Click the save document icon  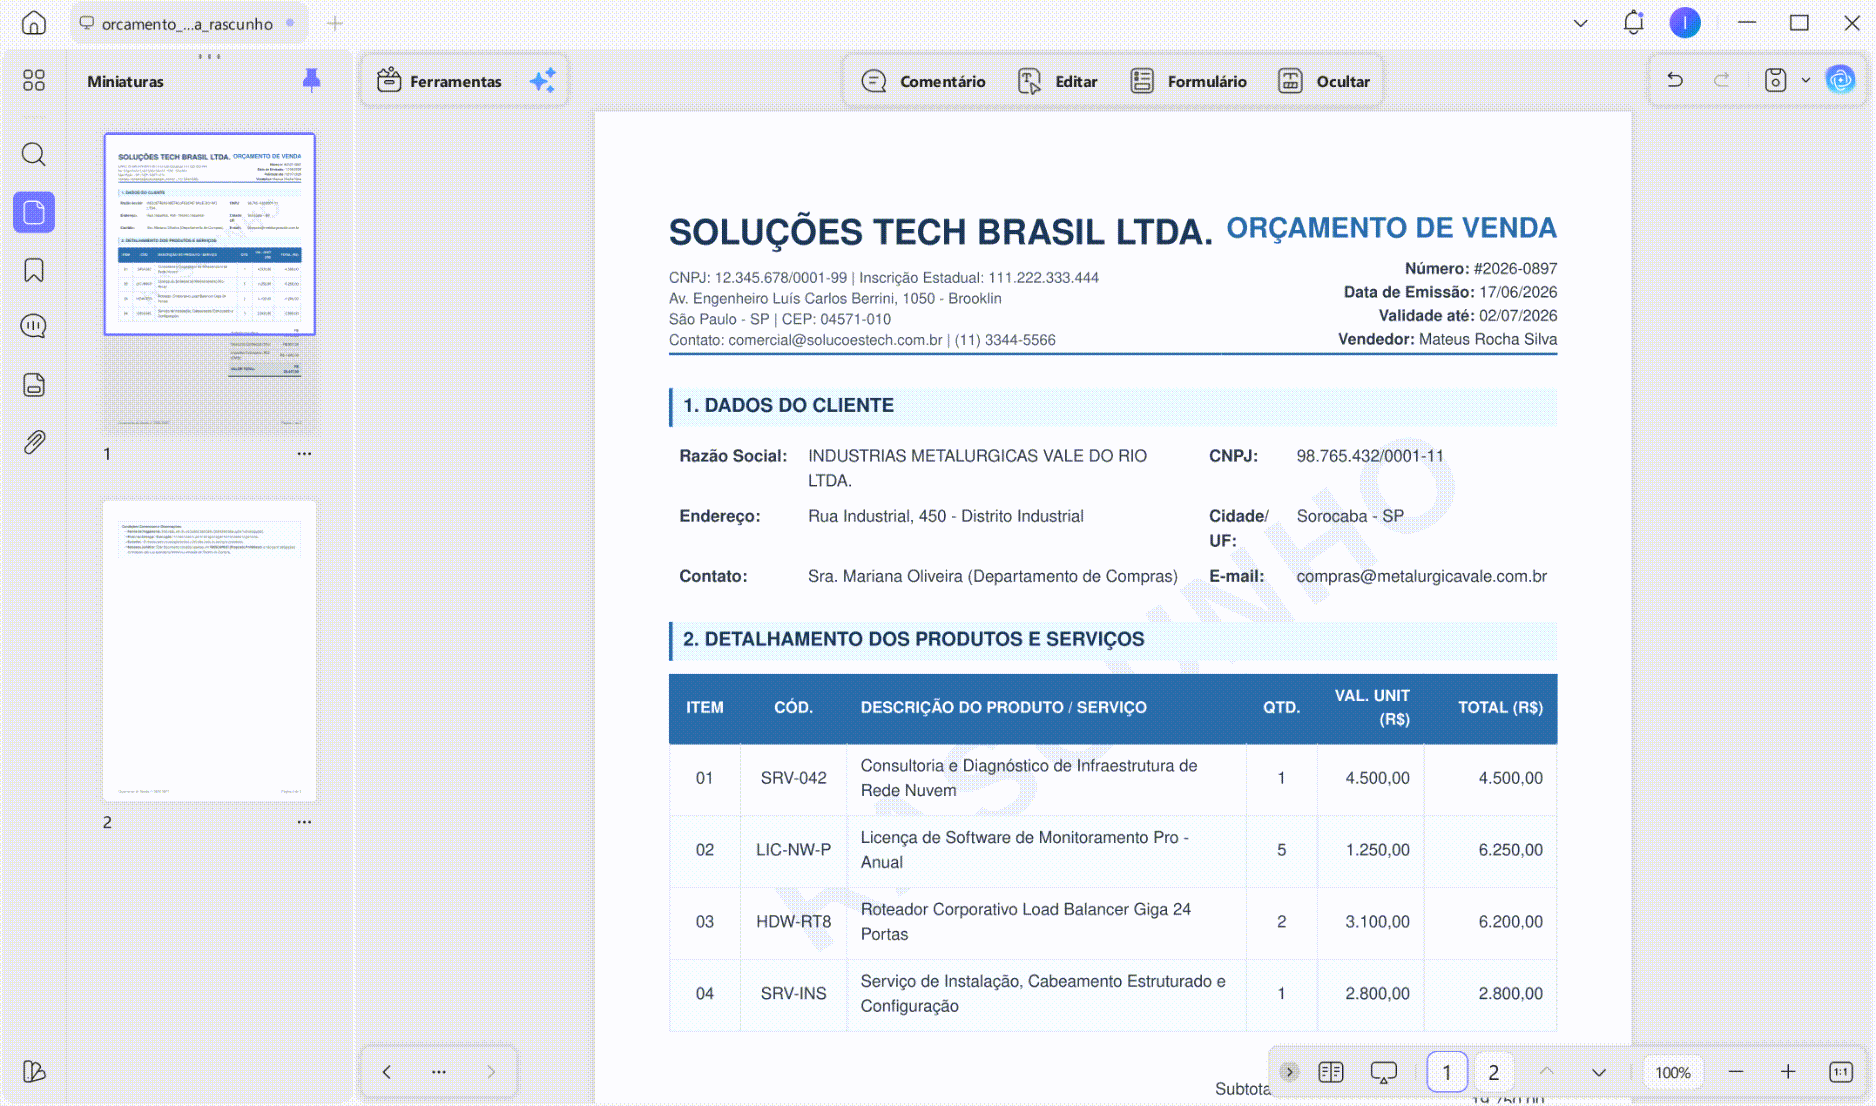(x=1775, y=80)
